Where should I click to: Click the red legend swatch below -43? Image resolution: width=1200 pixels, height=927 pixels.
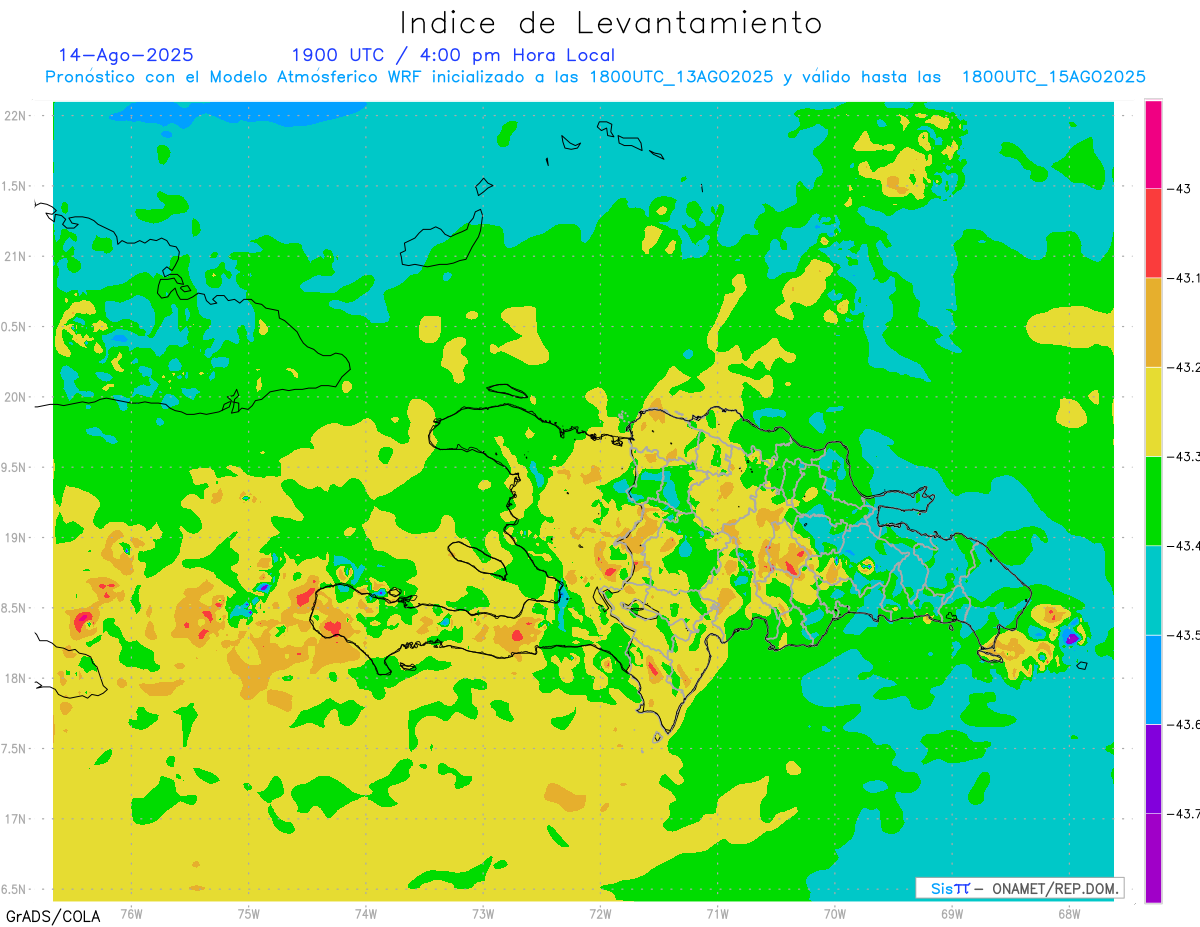coord(1153,233)
